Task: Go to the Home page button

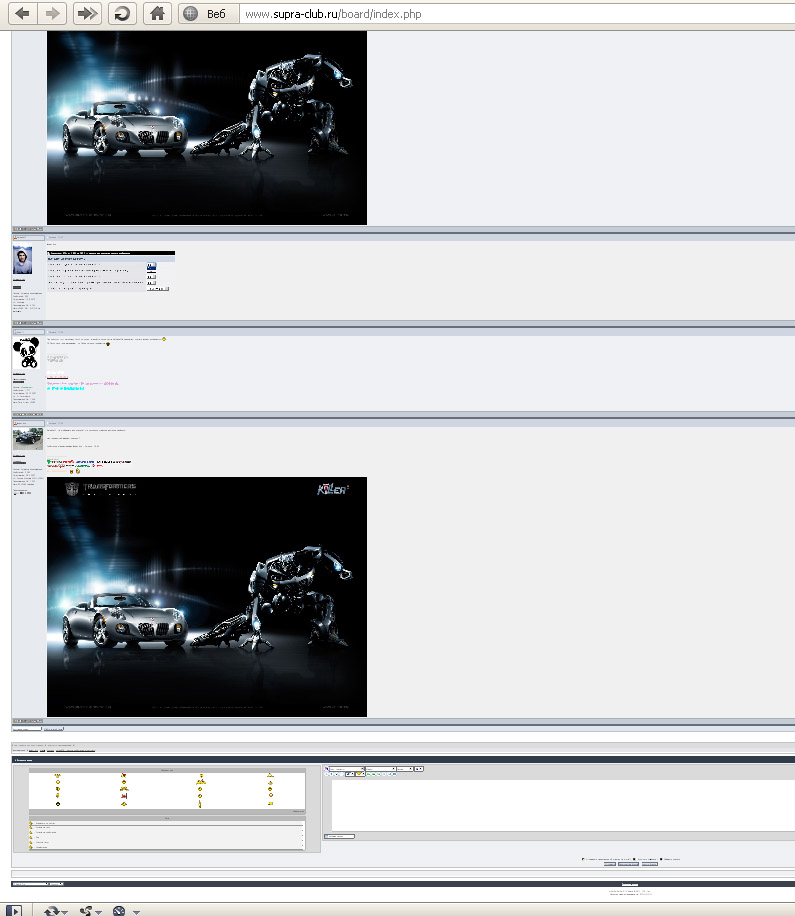Action: coord(155,14)
